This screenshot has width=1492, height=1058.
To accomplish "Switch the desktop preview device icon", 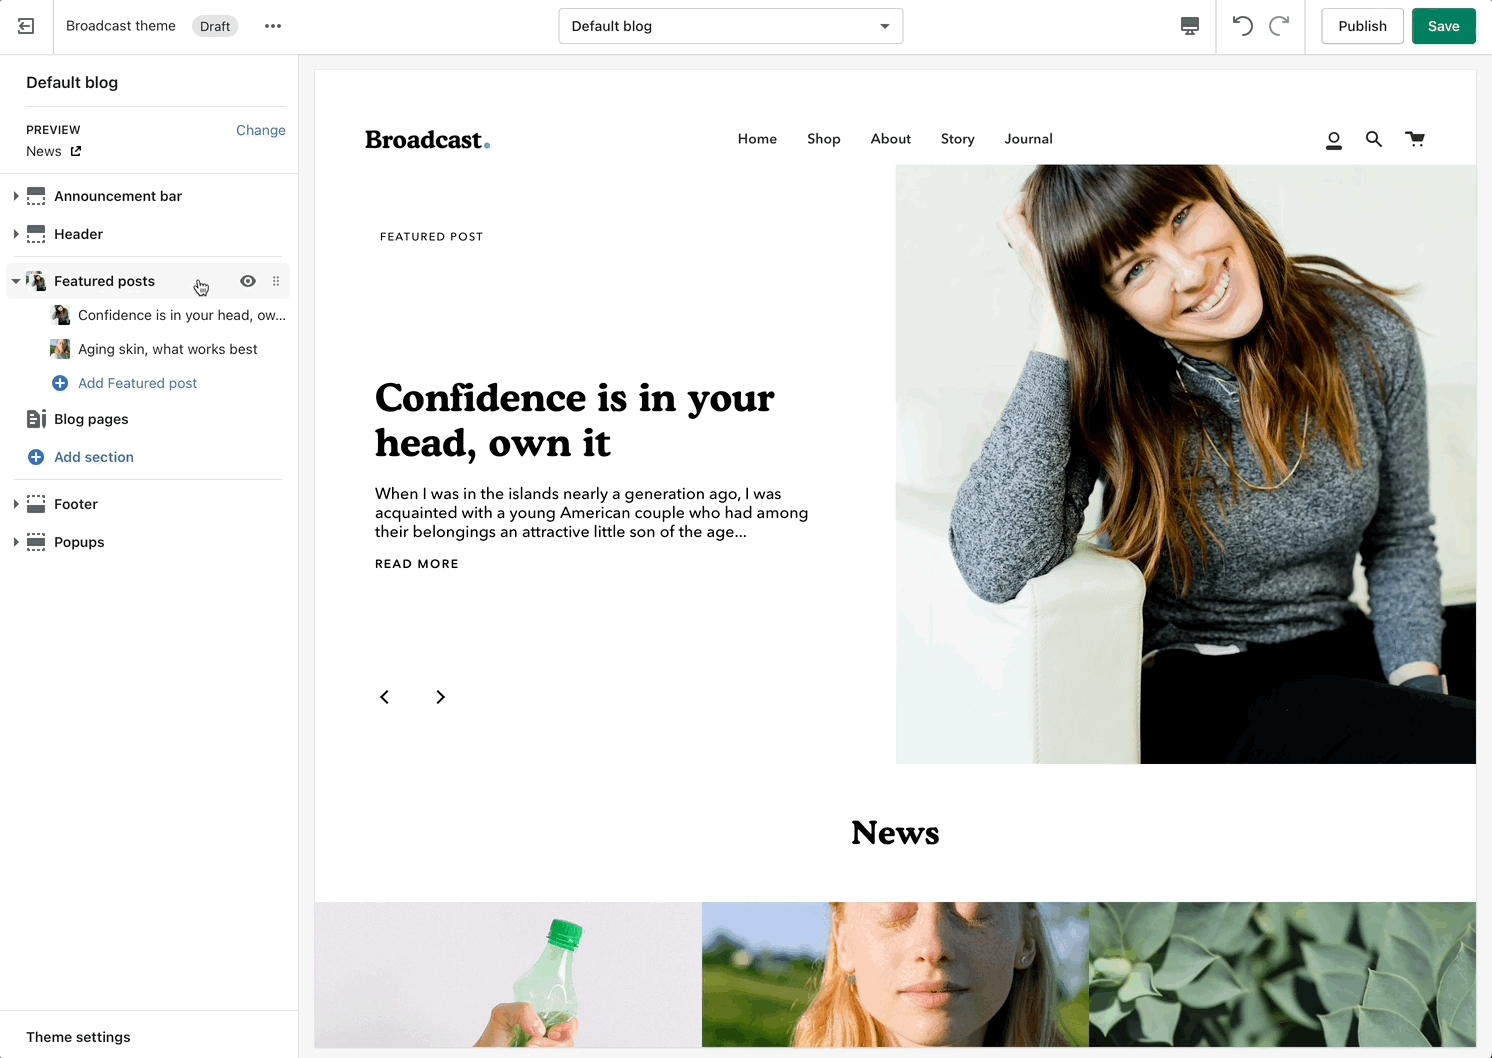I will pyautogui.click(x=1189, y=26).
